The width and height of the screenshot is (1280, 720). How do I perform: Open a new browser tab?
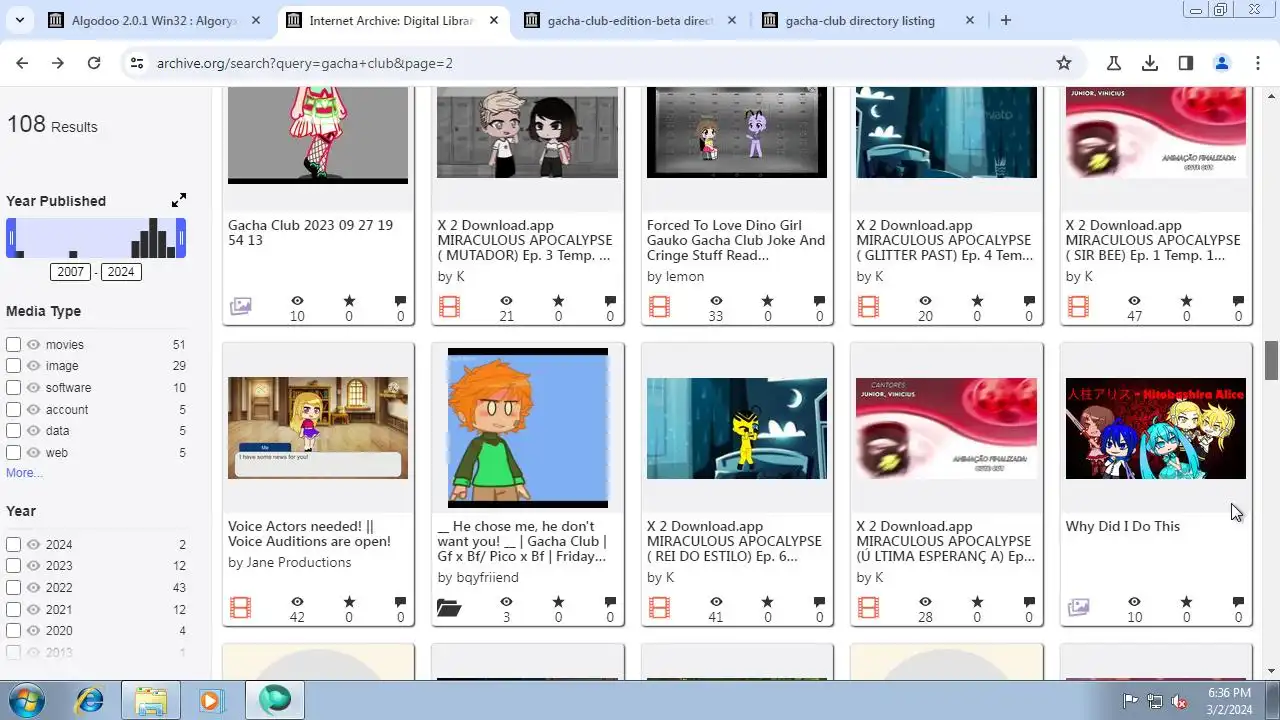coord(1006,20)
